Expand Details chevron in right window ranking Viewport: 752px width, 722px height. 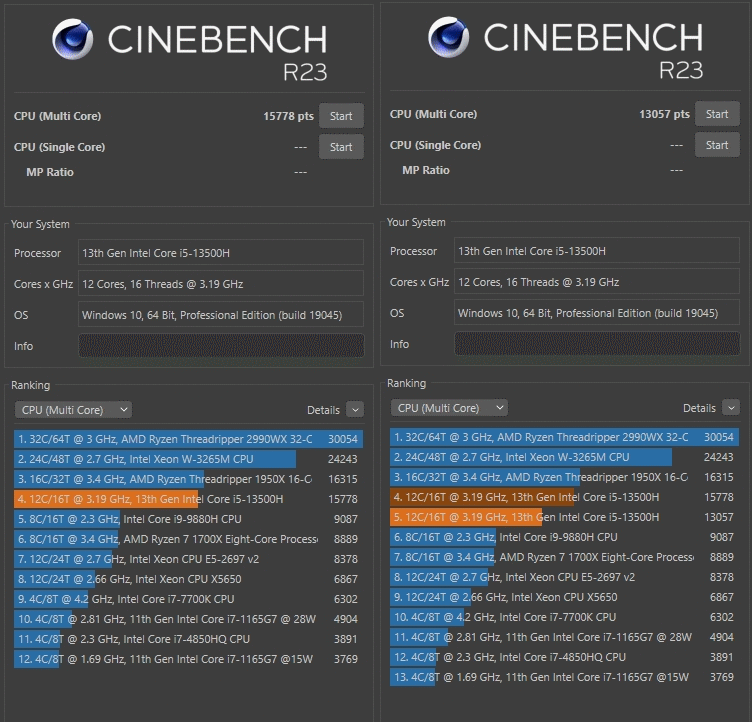coord(731,408)
